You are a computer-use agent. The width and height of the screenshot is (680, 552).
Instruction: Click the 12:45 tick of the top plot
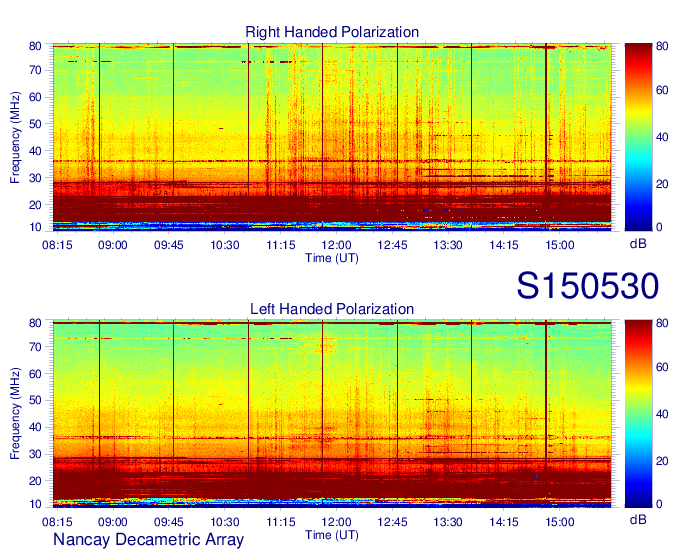click(392, 245)
